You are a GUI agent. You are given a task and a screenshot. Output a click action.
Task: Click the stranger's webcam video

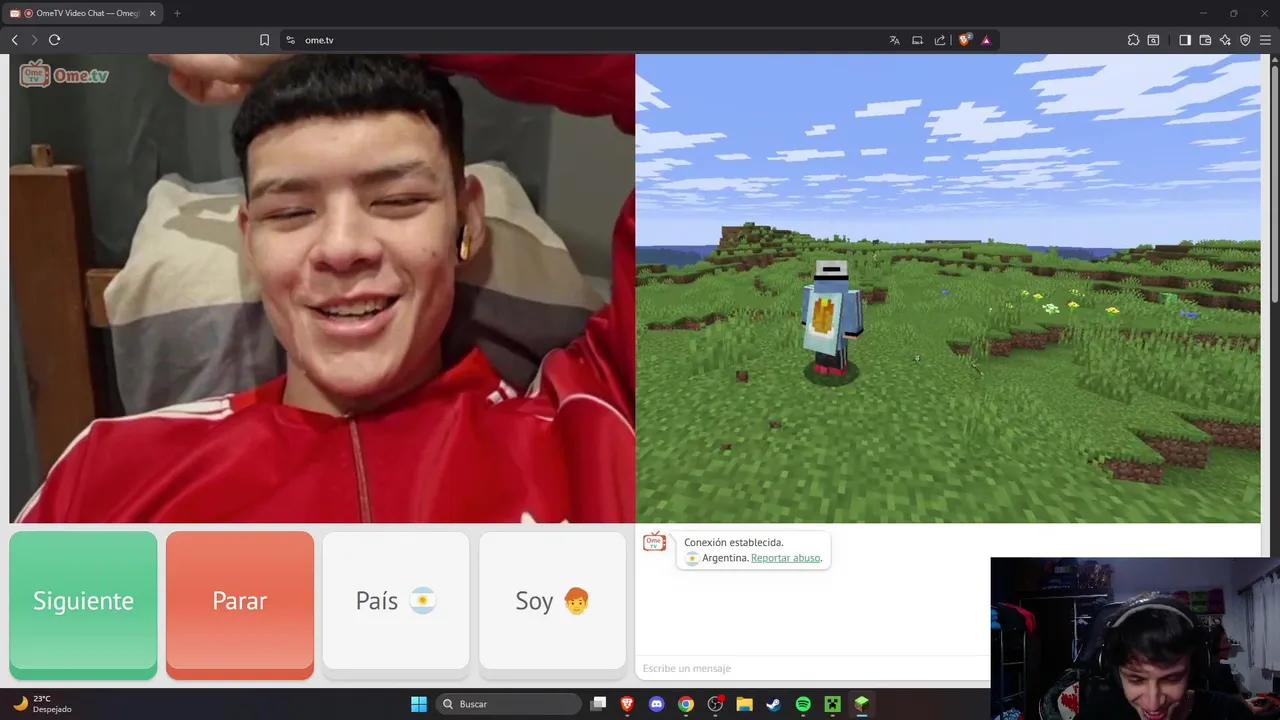[x=322, y=288]
